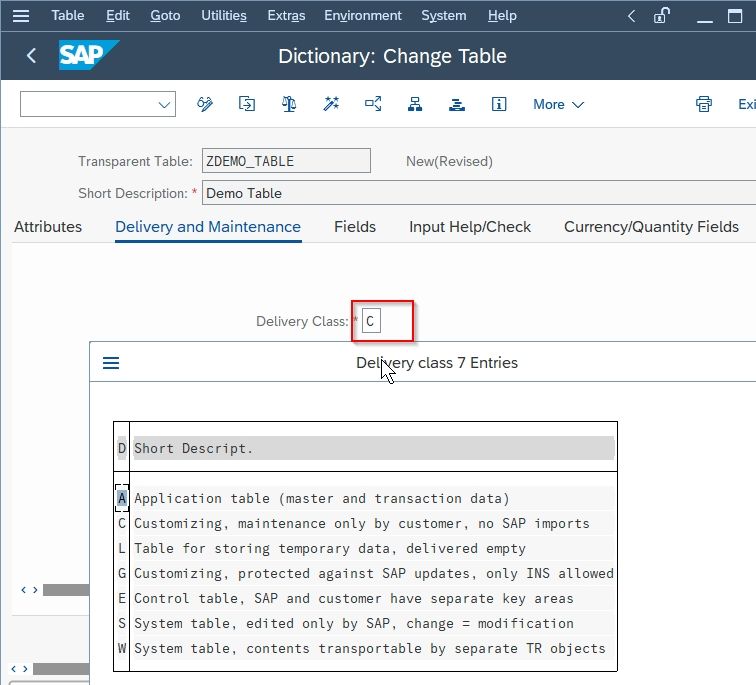Open the main hamburger menu
The height and width of the screenshot is (685, 756).
pyautogui.click(x=21, y=16)
